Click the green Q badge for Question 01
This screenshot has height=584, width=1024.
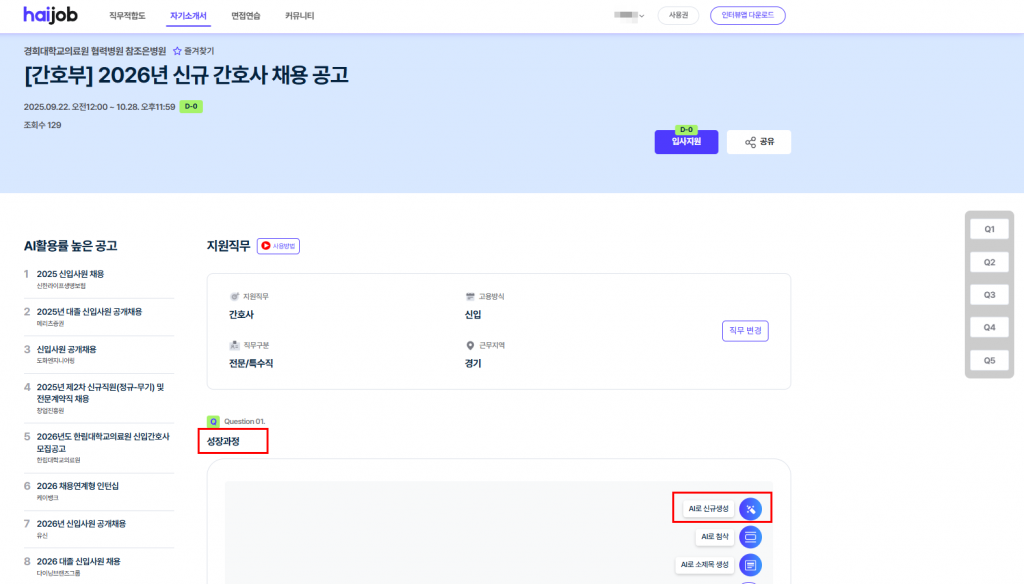coord(213,422)
